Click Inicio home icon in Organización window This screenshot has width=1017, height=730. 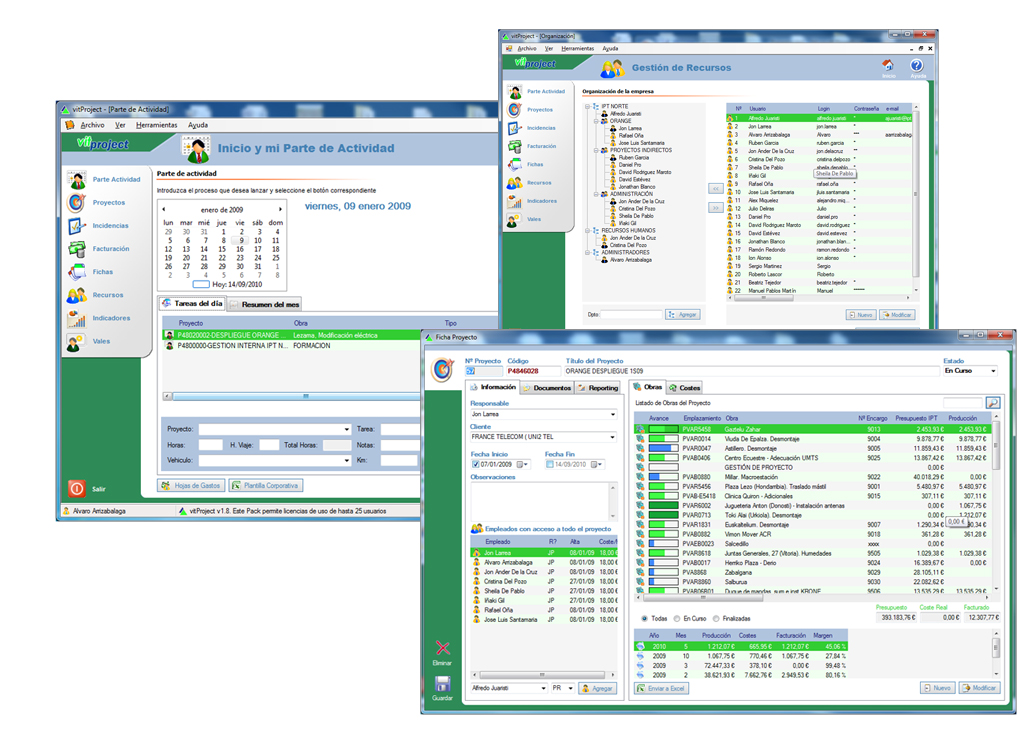(888, 65)
